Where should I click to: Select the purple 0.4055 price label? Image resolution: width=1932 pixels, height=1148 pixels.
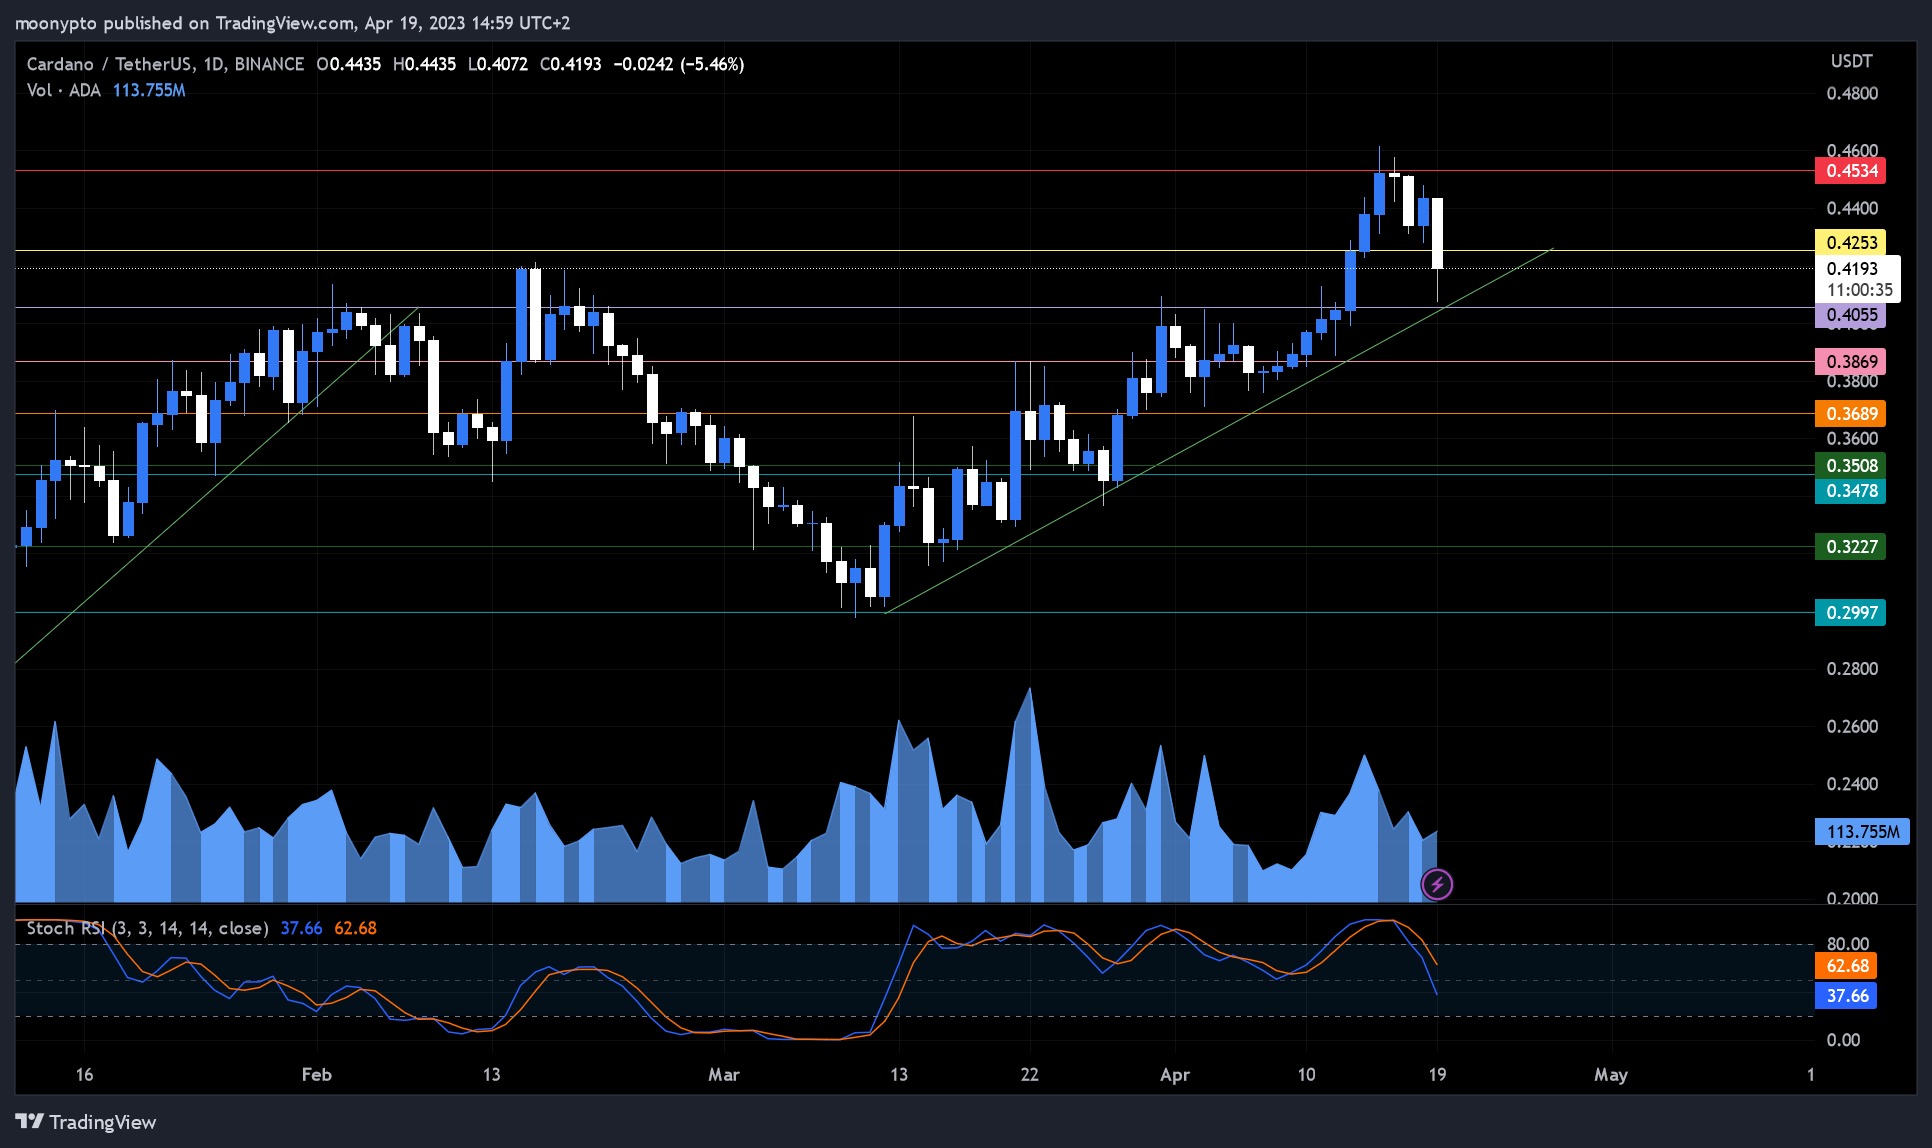coord(1851,315)
